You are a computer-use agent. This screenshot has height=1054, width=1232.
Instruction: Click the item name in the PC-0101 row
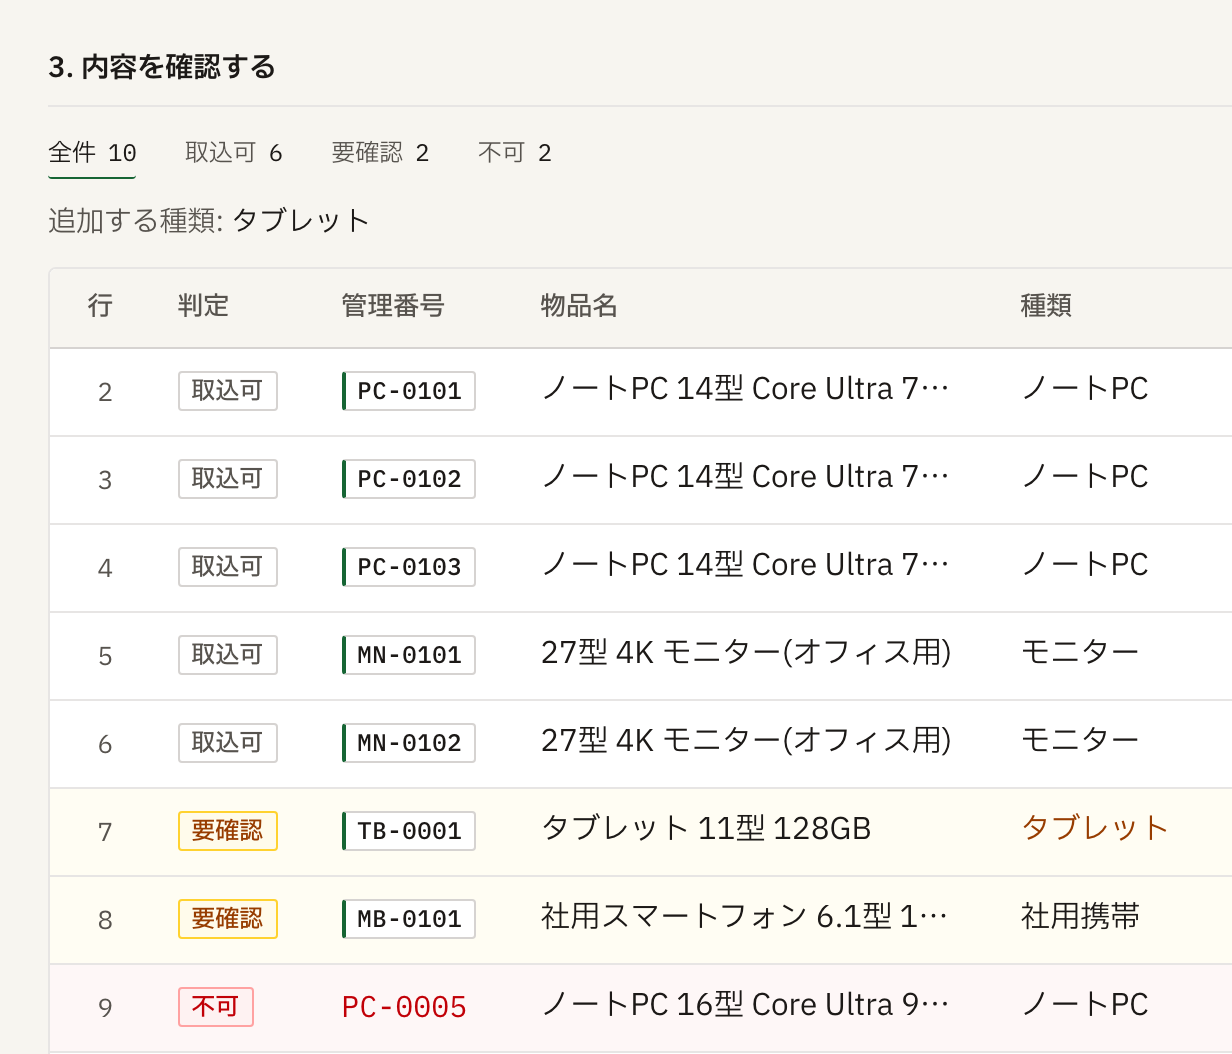click(x=745, y=389)
